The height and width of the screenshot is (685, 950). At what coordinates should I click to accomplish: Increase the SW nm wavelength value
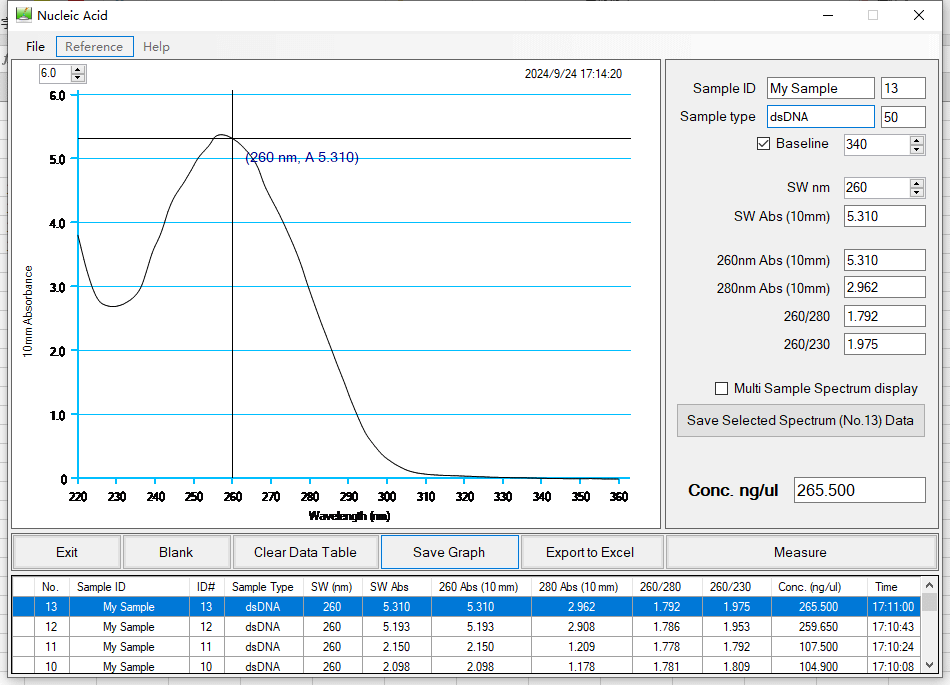(917, 183)
